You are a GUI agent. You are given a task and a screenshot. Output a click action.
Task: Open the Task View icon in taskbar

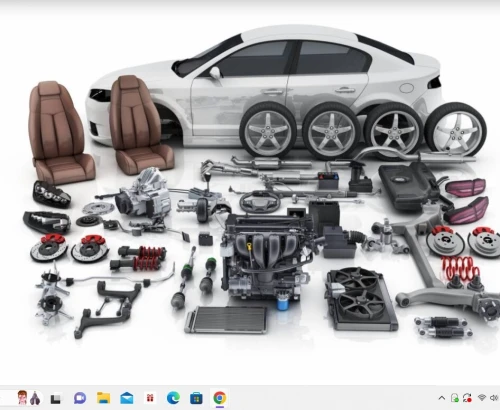(56, 398)
